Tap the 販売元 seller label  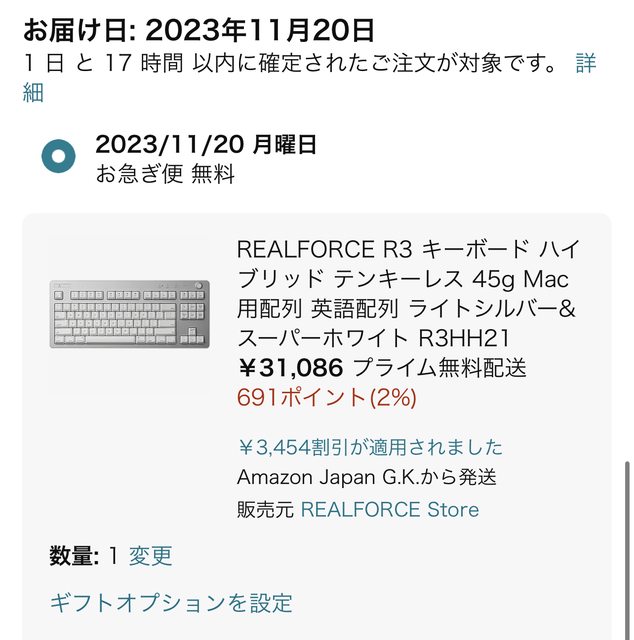tap(265, 509)
